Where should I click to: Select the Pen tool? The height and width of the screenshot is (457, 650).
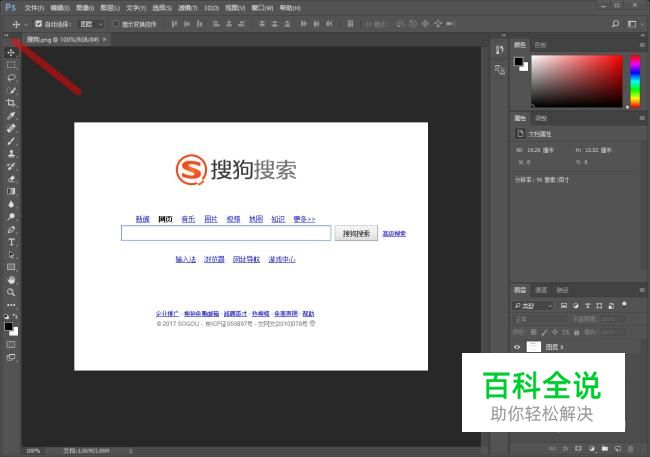[x=11, y=229]
